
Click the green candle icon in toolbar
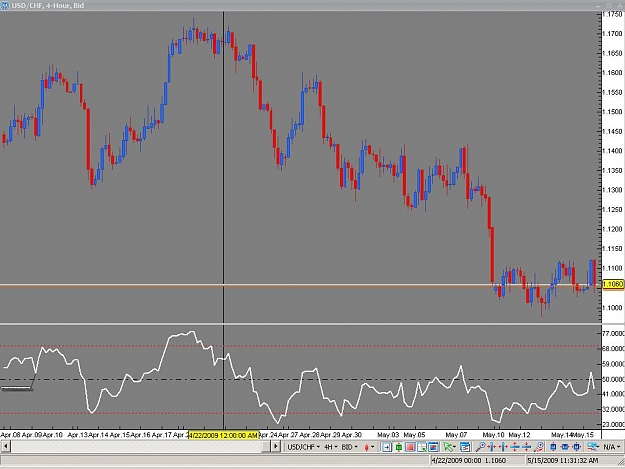pyautogui.click(x=399, y=447)
